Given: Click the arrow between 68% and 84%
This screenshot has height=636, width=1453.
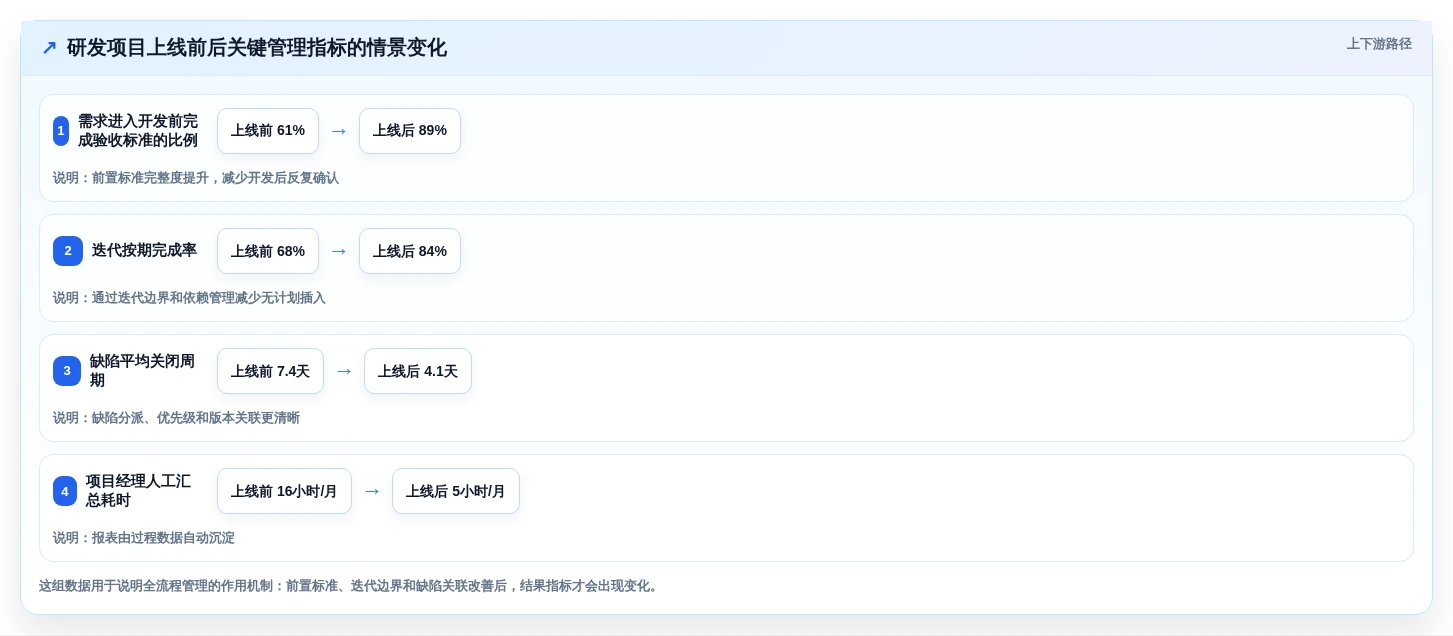Looking at the screenshot, I should click(x=339, y=251).
